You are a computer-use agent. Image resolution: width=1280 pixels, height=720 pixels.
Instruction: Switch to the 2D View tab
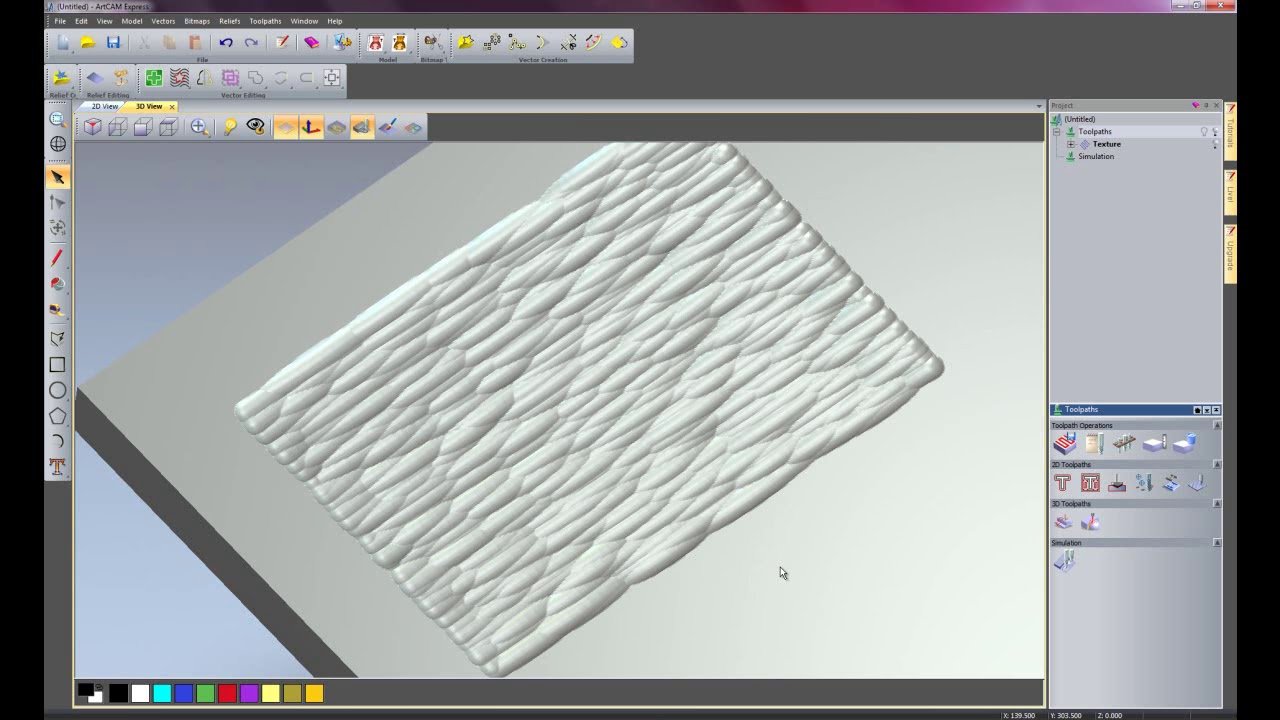coord(104,106)
